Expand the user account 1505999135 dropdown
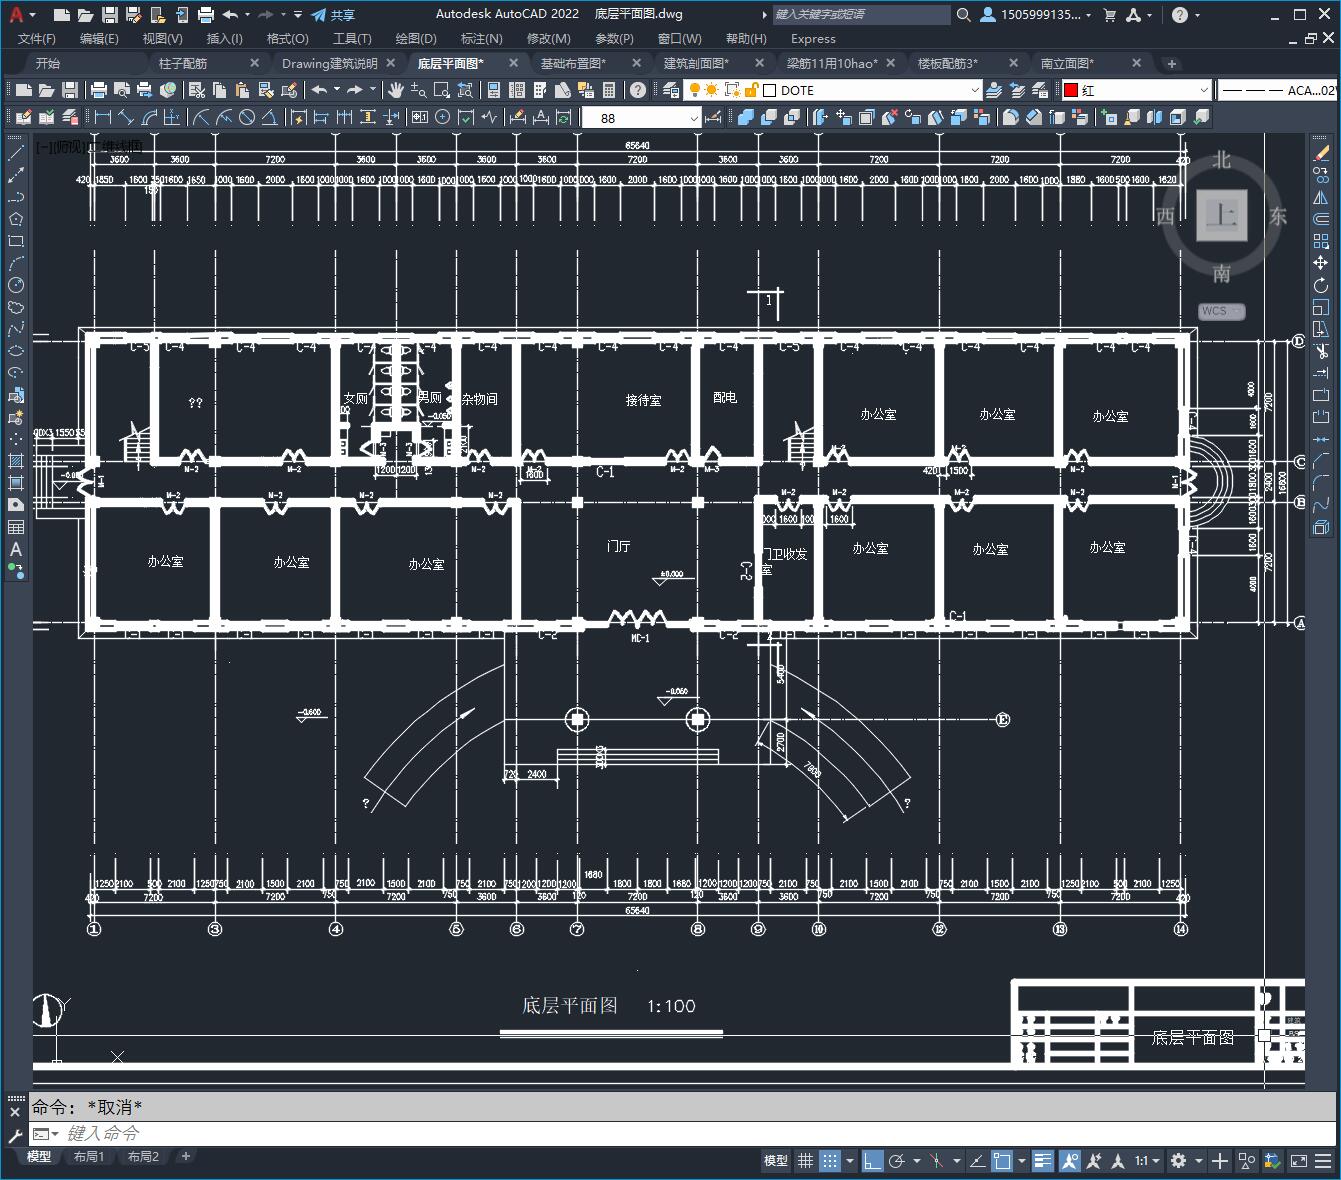This screenshot has height=1180, width=1341. click(x=1036, y=15)
